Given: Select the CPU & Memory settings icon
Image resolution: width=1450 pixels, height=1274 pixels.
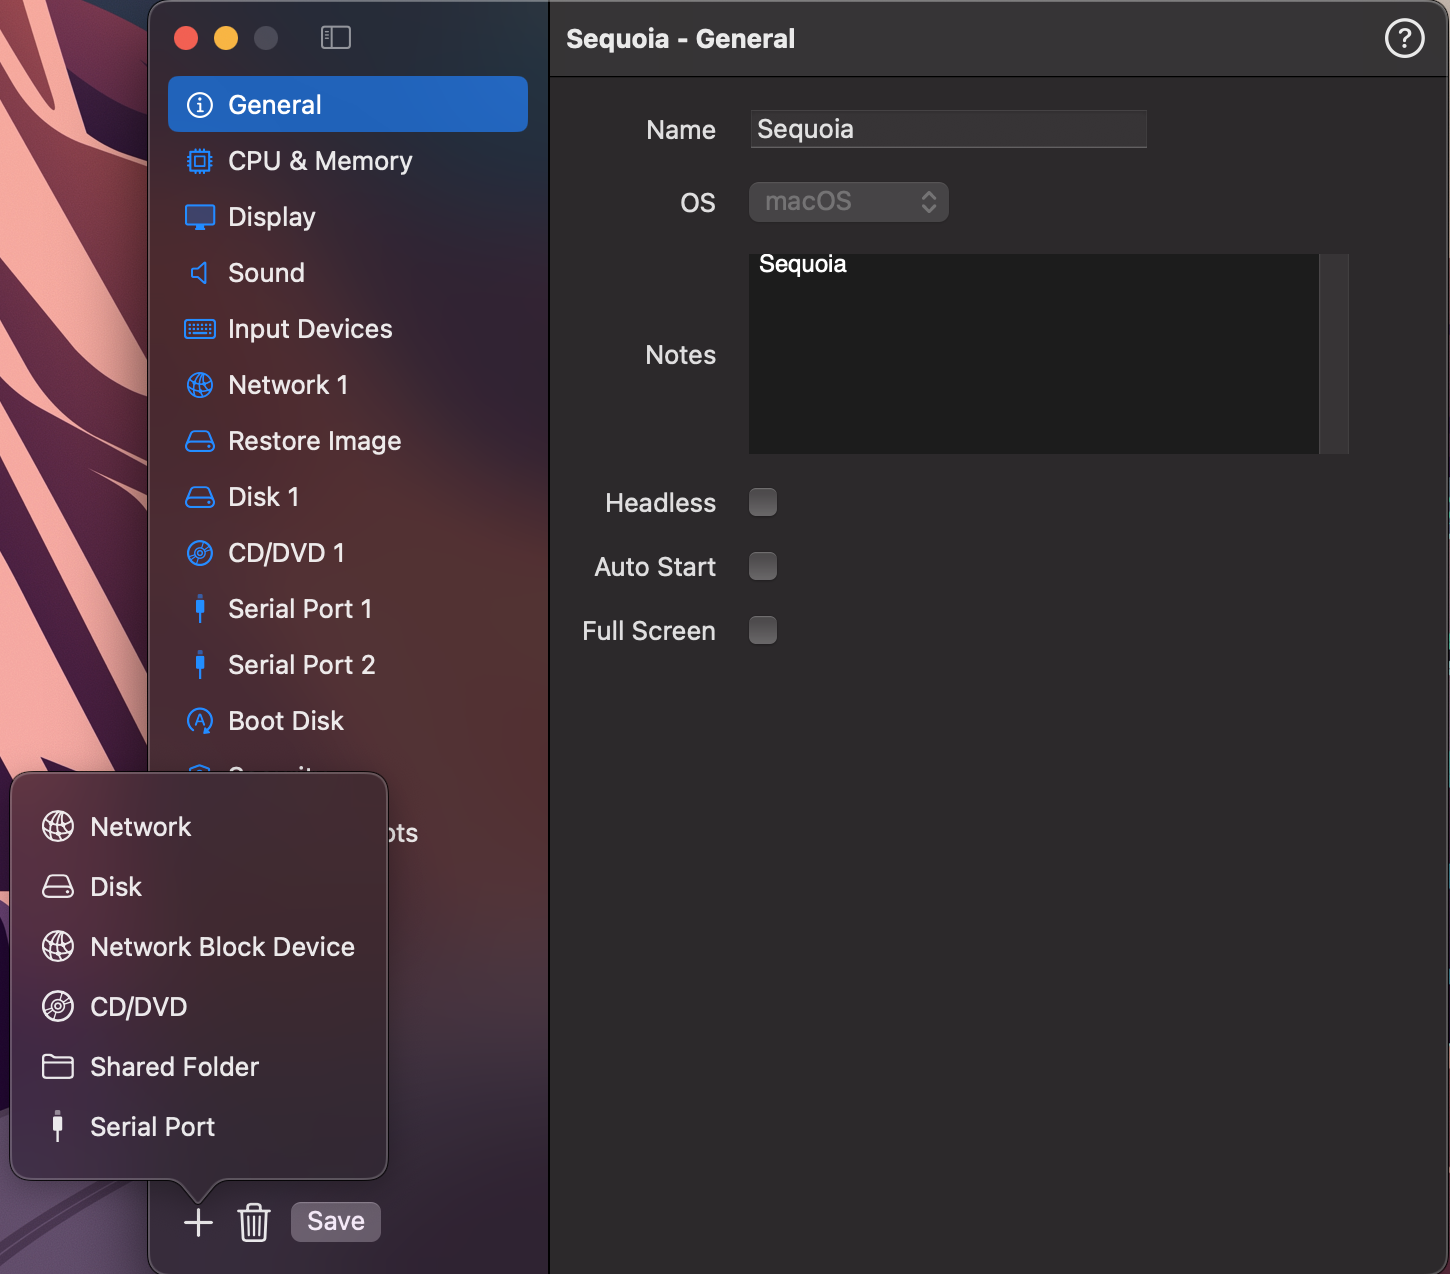Looking at the screenshot, I should (199, 160).
